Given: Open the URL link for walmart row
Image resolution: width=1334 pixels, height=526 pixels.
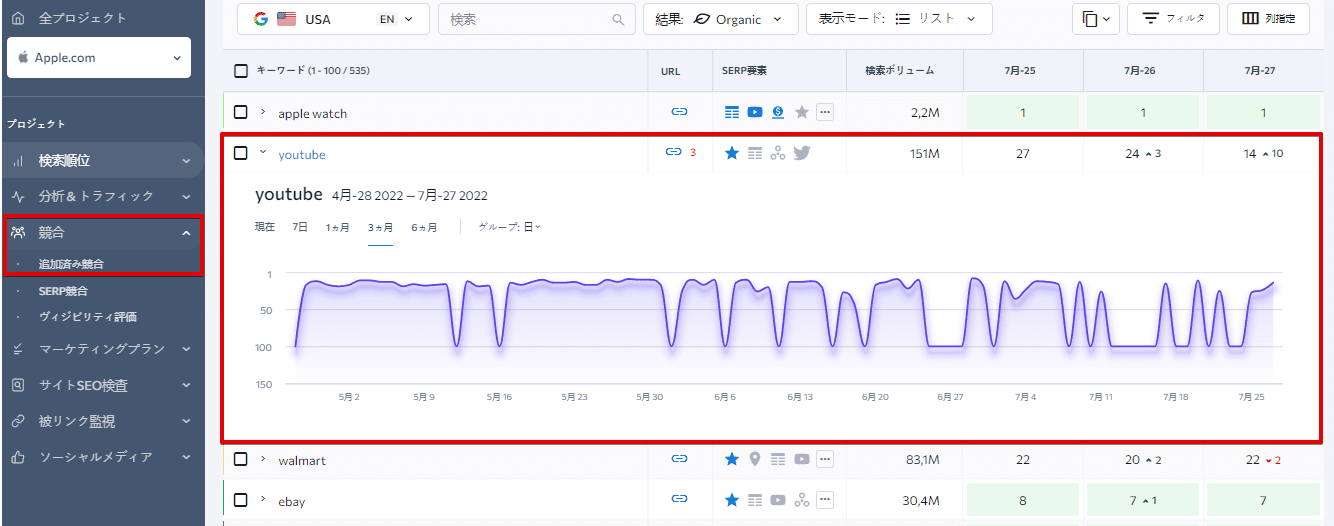Looking at the screenshot, I should (679, 459).
